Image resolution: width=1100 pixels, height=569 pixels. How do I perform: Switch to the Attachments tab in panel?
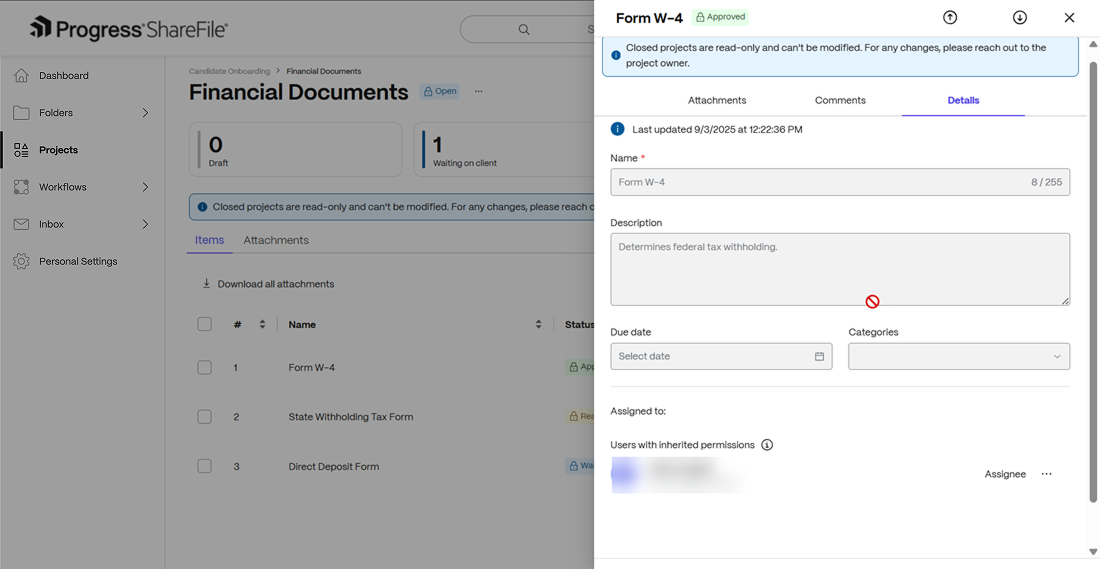tap(717, 100)
